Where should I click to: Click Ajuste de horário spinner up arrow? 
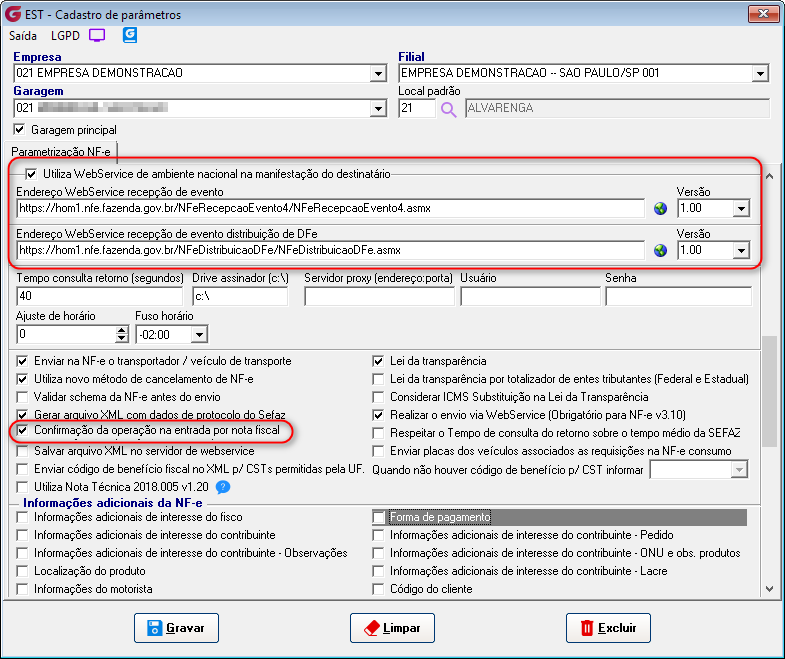pos(122,331)
